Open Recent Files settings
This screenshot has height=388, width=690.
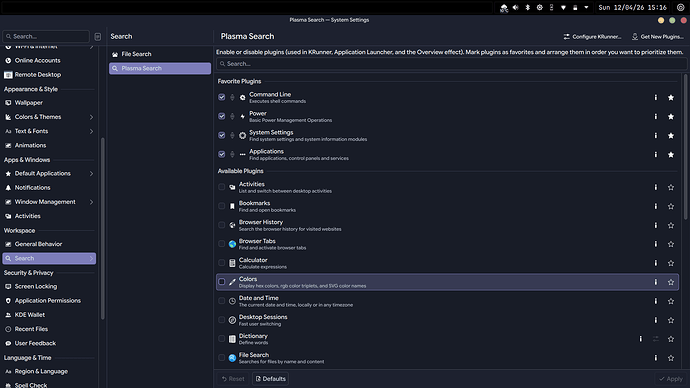tap(49, 329)
